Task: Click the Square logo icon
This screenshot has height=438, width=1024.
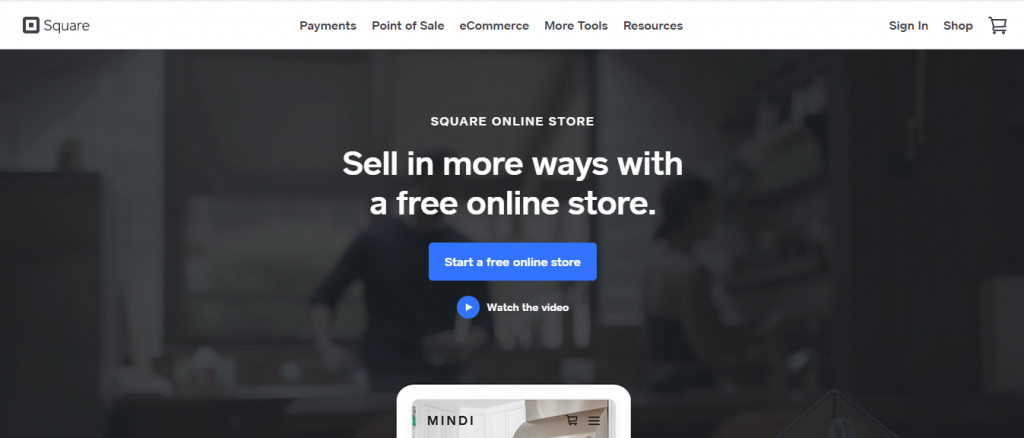Action: (31, 25)
